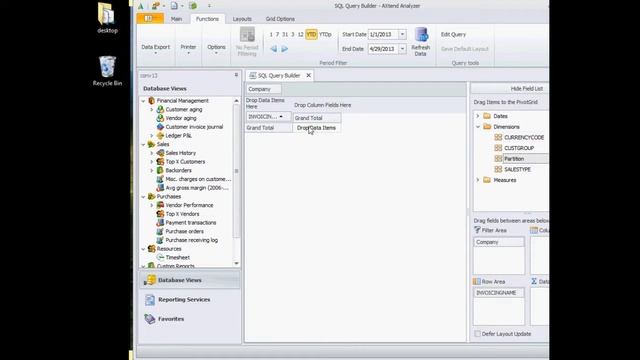
Task: Switch to the Layouts ribbon tab
Action: tap(242, 19)
